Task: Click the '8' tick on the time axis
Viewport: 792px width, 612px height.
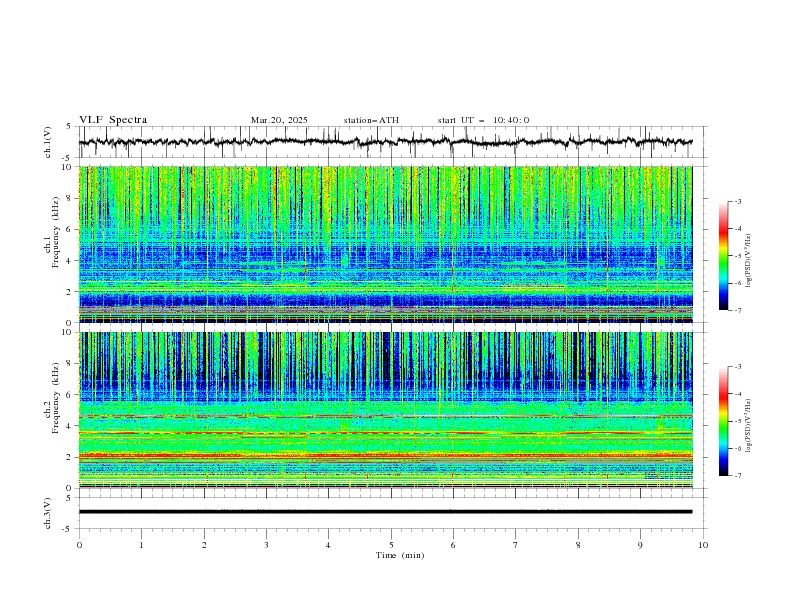Action: click(578, 545)
